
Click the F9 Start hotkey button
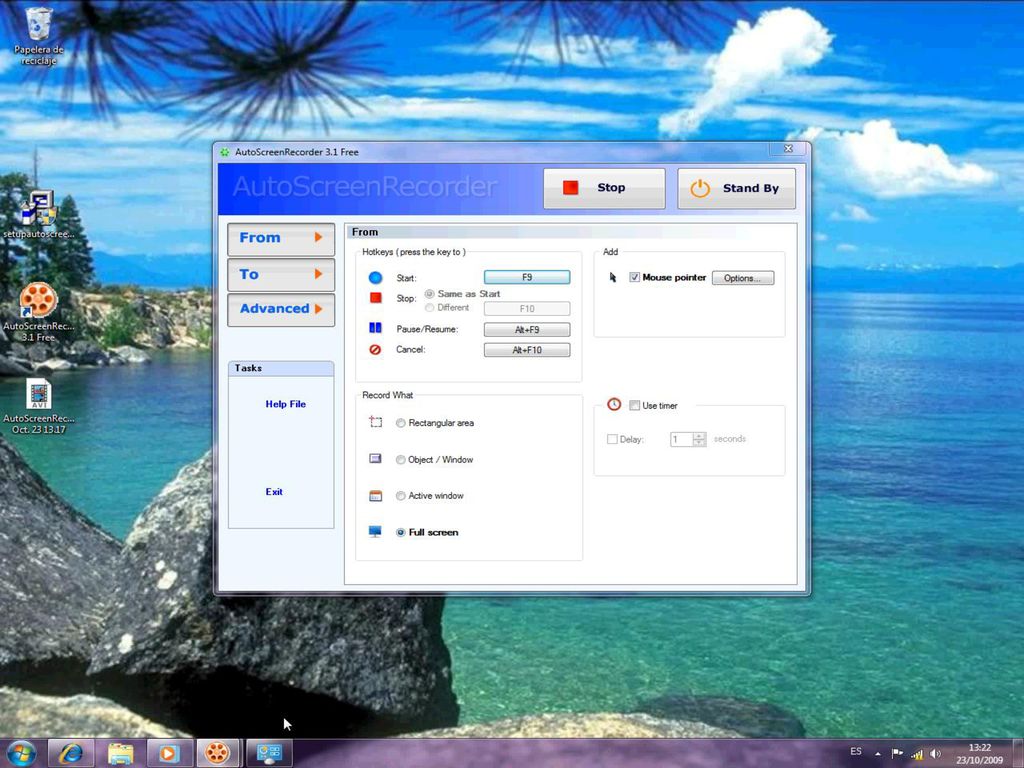527,278
